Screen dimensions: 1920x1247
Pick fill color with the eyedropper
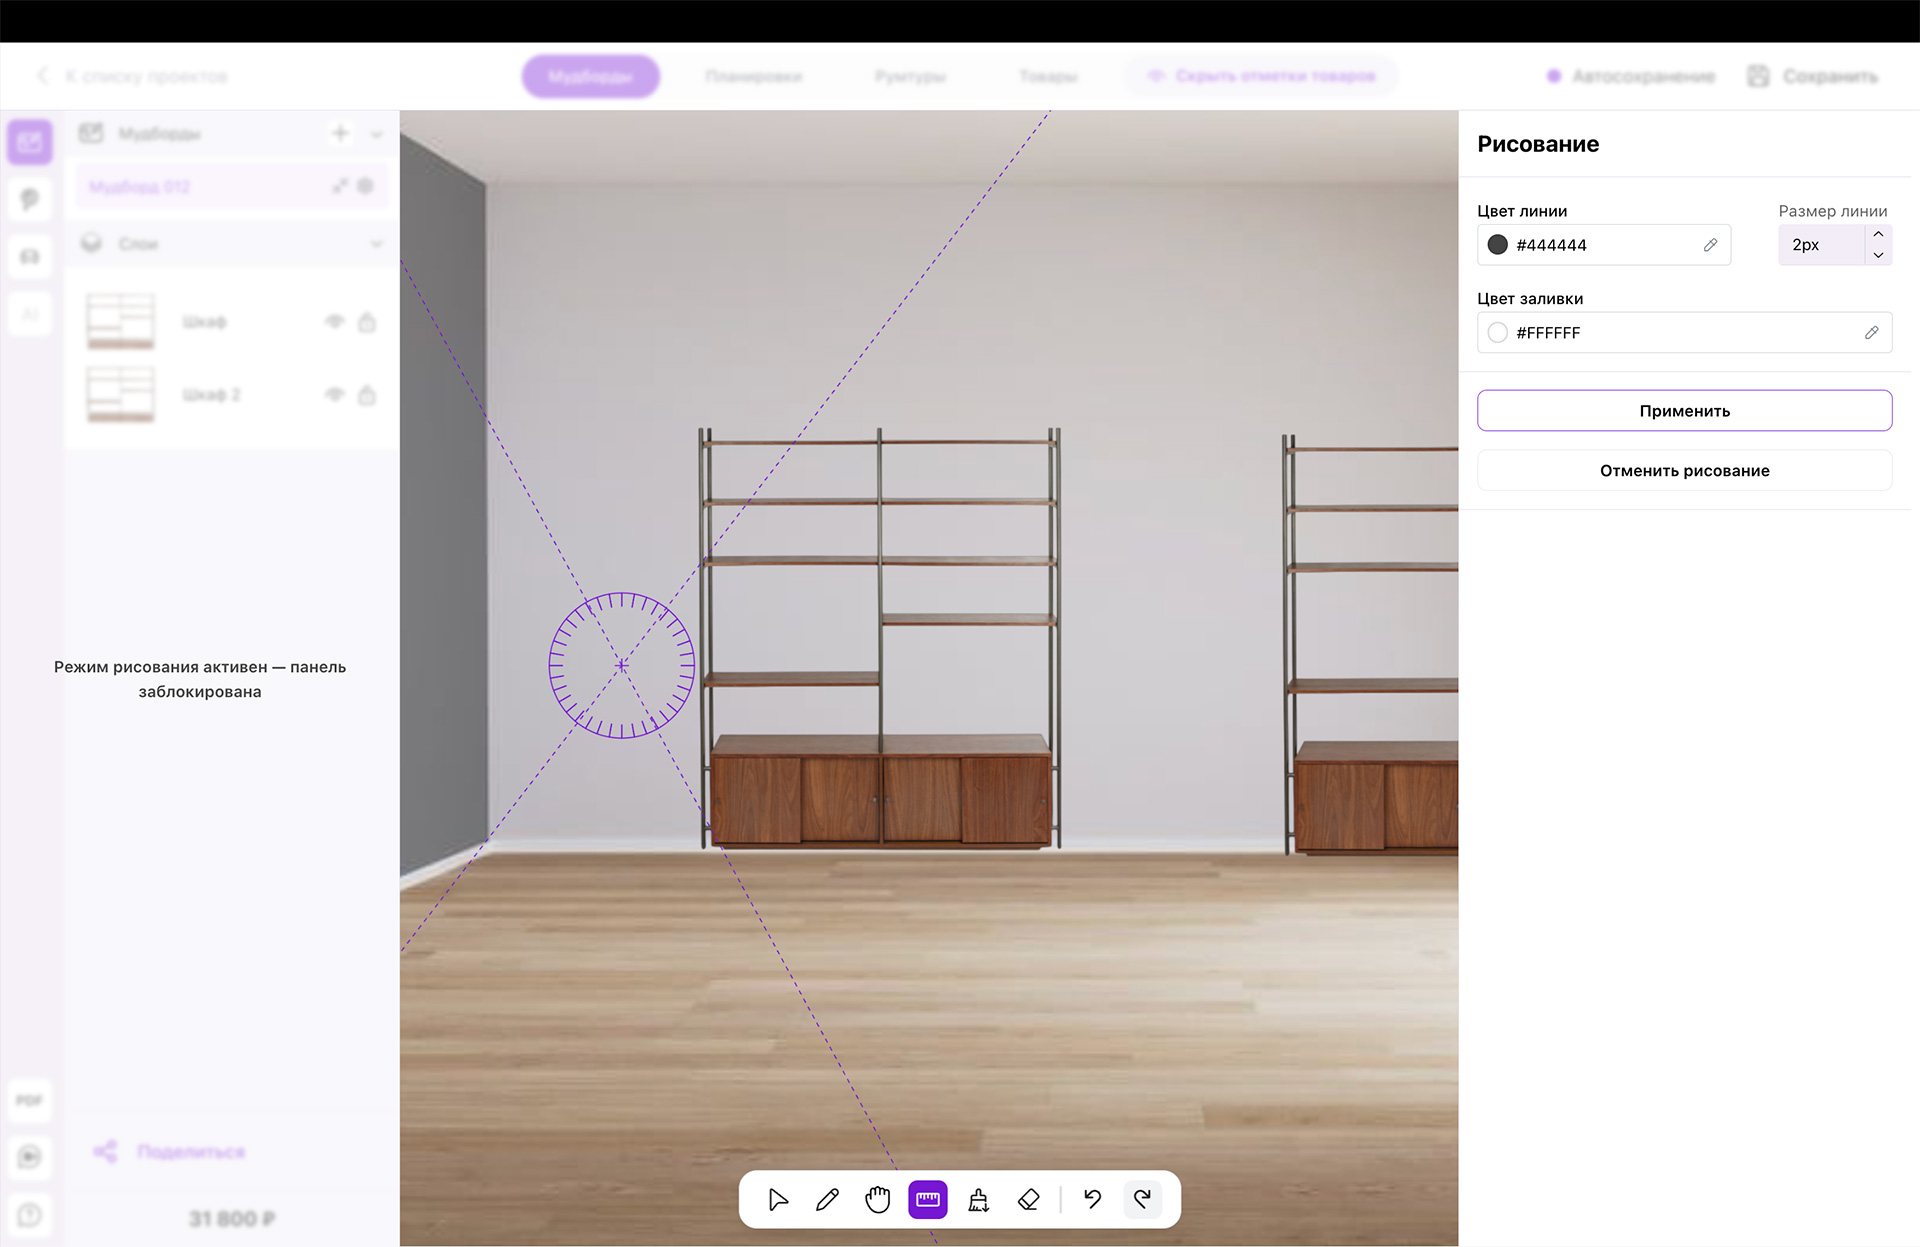(1871, 333)
